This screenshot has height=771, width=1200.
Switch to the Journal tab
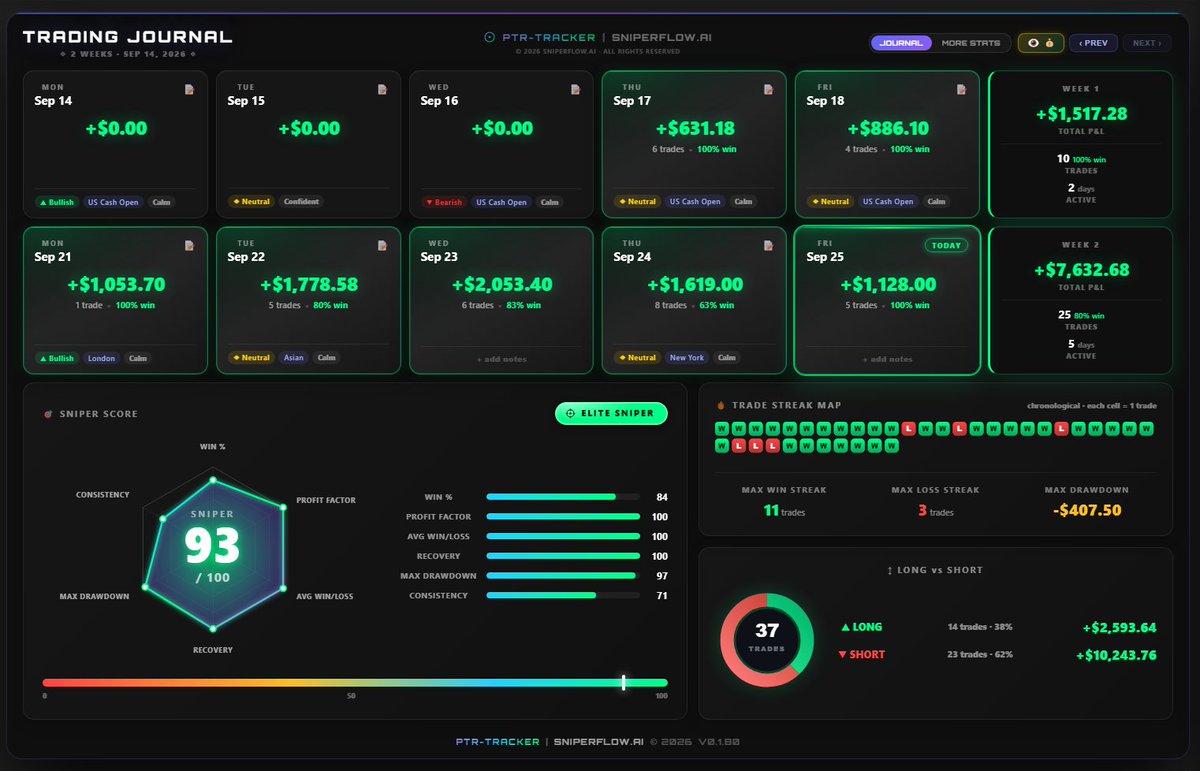(x=901, y=43)
